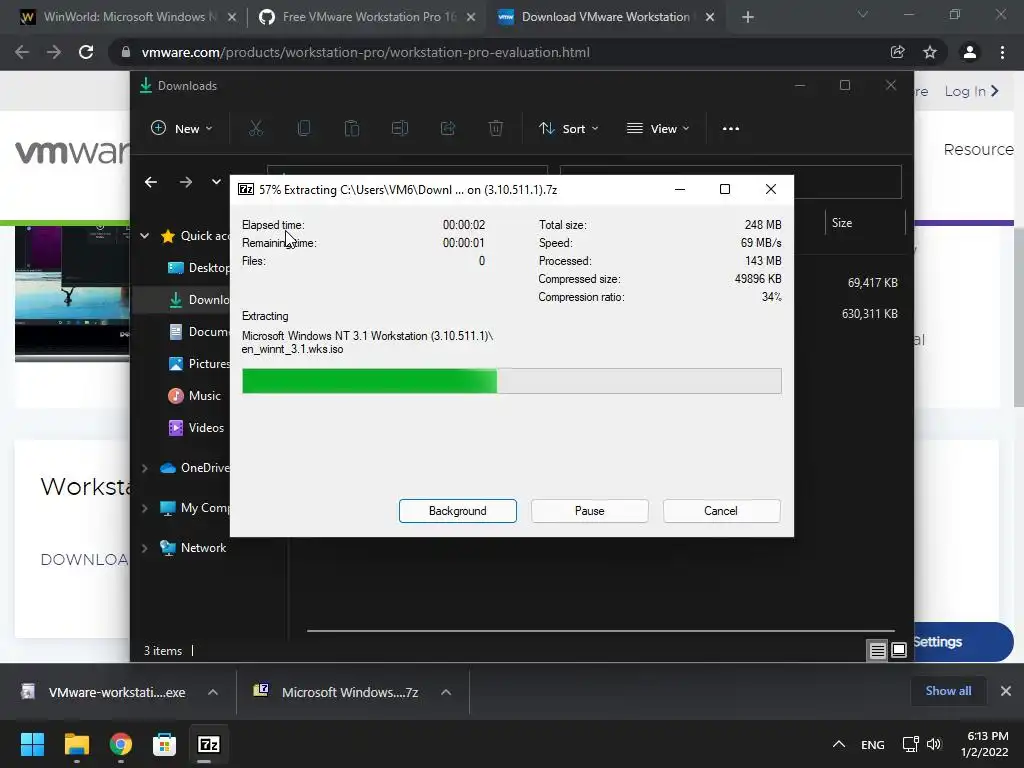The width and height of the screenshot is (1024, 768).
Task: Click the Rename icon in Explorer toolbar
Action: [x=400, y=129]
